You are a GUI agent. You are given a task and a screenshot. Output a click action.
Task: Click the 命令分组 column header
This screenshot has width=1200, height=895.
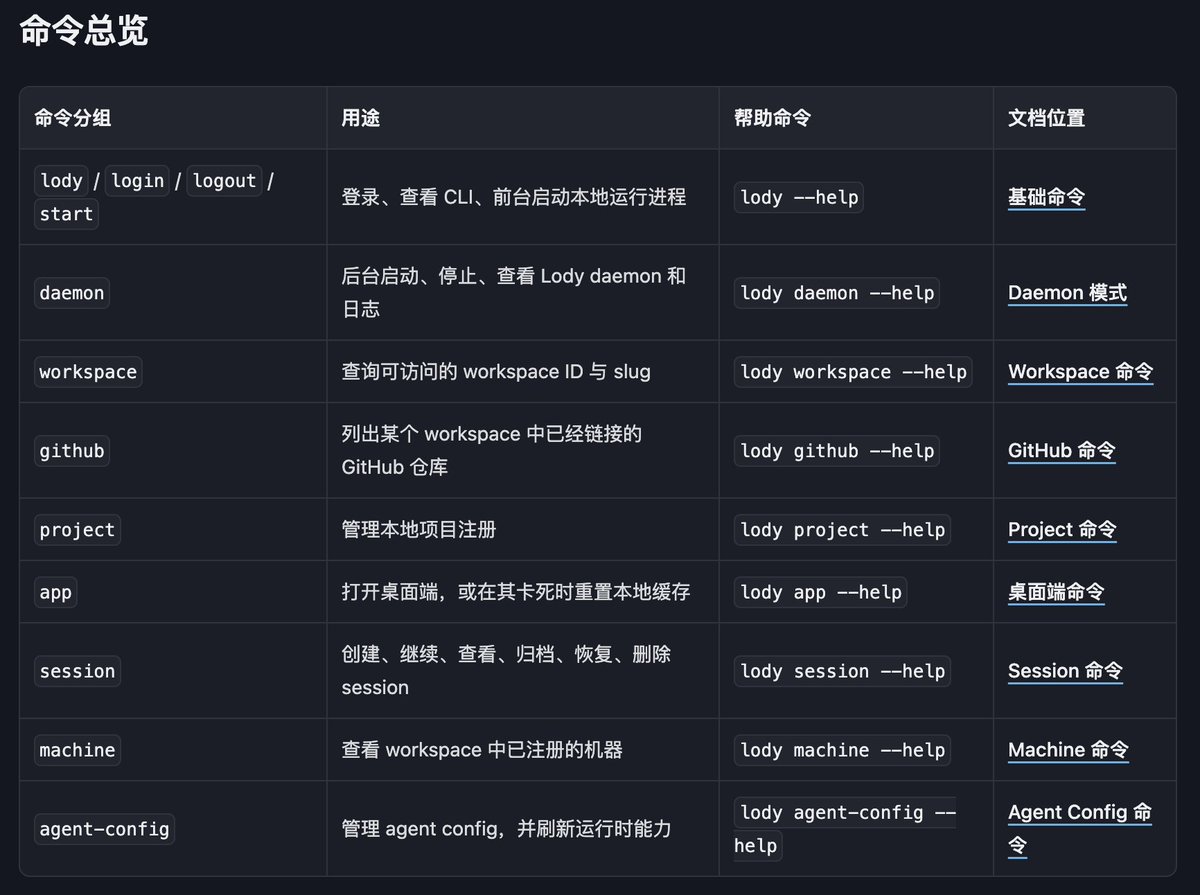[x=73, y=118]
